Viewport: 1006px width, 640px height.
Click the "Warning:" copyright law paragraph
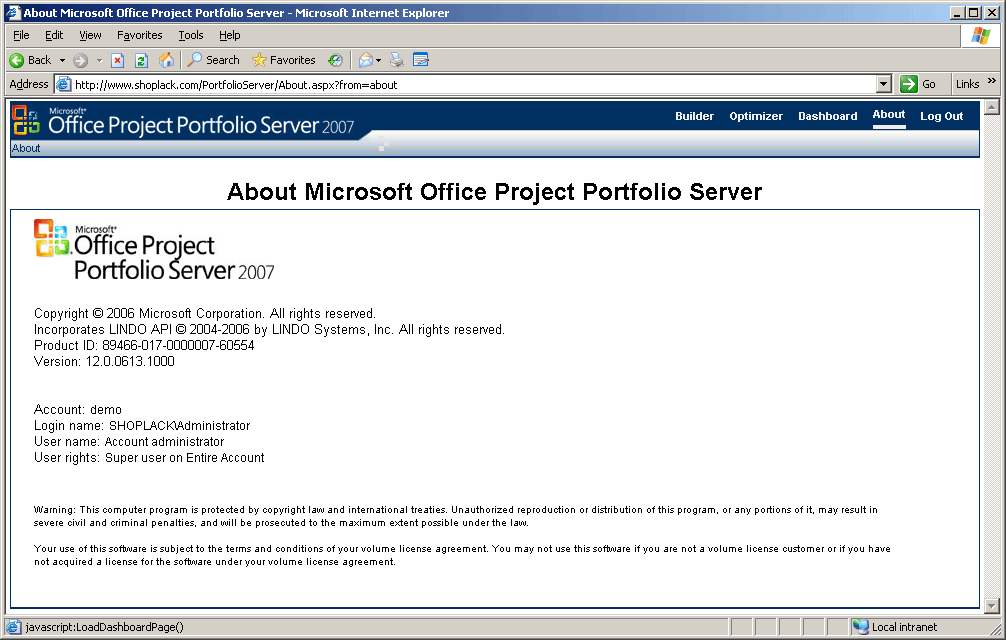coord(456,516)
